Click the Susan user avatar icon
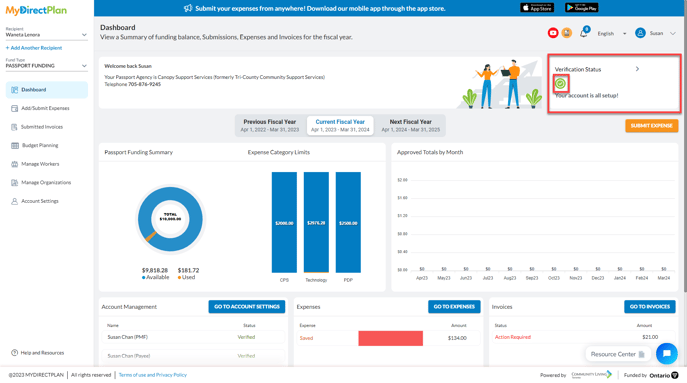The image size is (687, 383). pyautogui.click(x=640, y=33)
